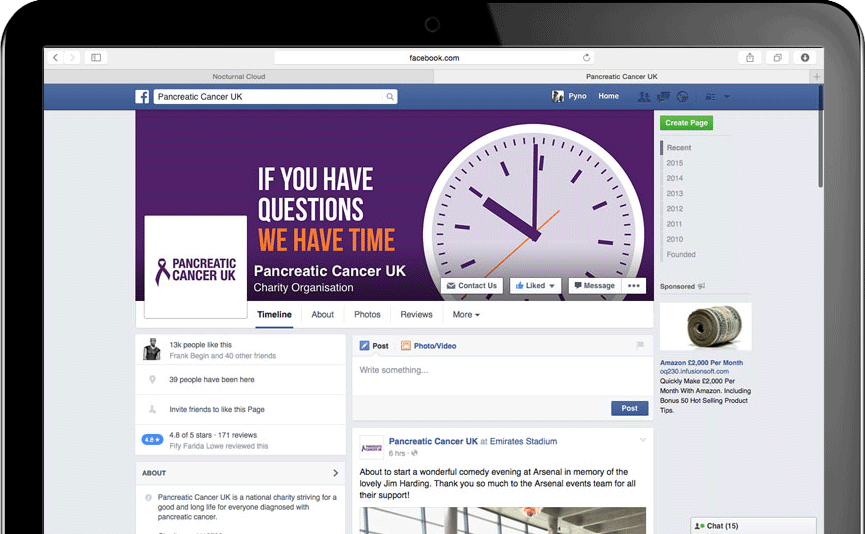Viewport: 865px width, 534px height.
Task: Click the facebook.com address bar
Action: pyautogui.click(x=434, y=57)
